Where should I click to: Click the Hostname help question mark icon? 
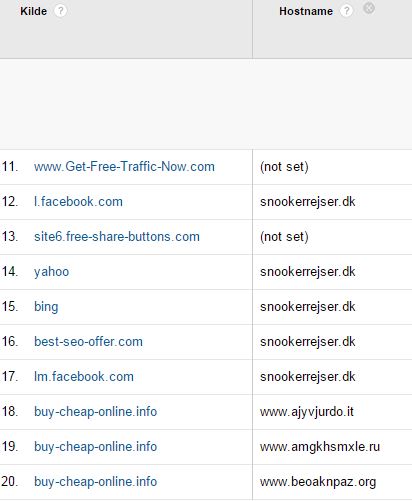click(x=346, y=11)
